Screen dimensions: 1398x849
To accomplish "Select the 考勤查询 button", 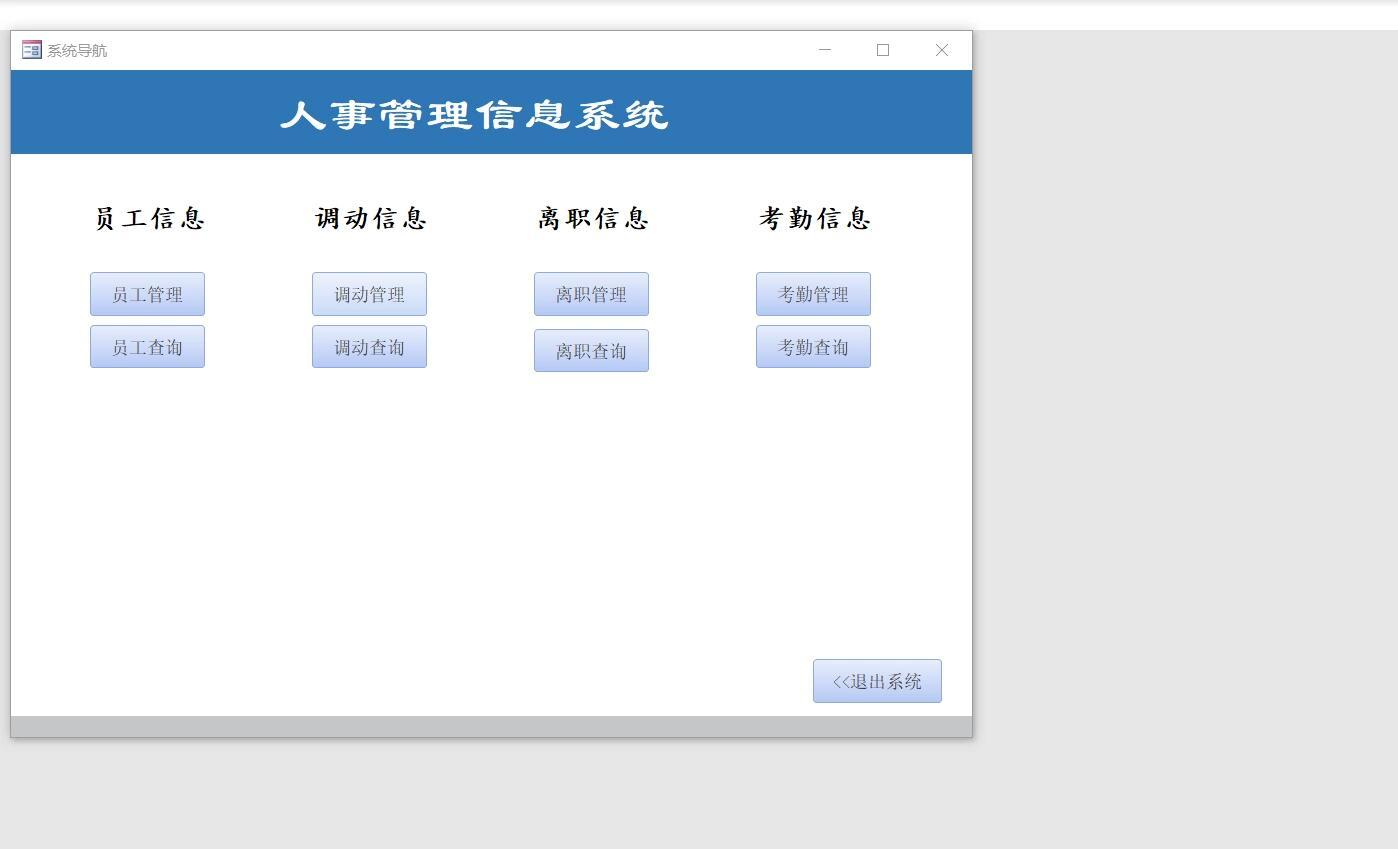I will point(813,347).
